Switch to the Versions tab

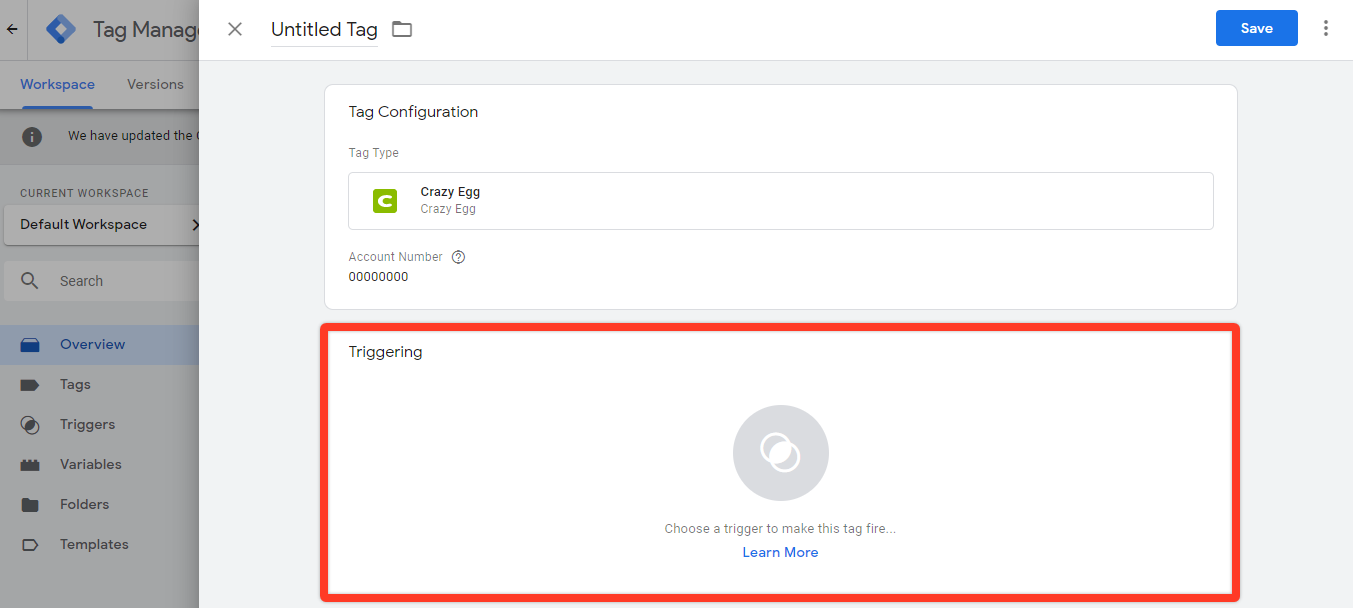[155, 84]
